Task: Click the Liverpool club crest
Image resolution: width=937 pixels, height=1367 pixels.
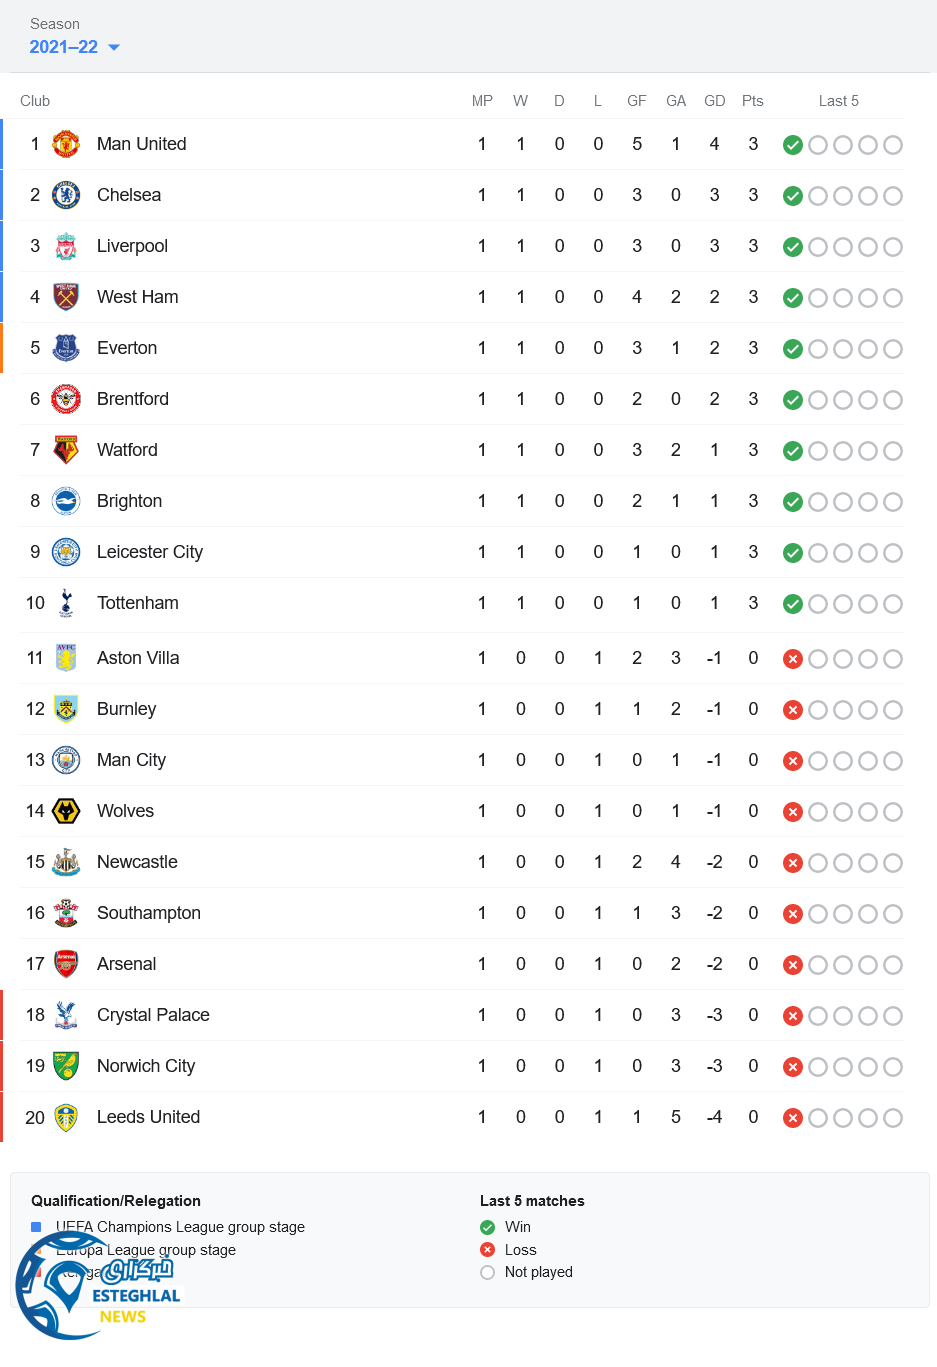Action: pos(66,246)
